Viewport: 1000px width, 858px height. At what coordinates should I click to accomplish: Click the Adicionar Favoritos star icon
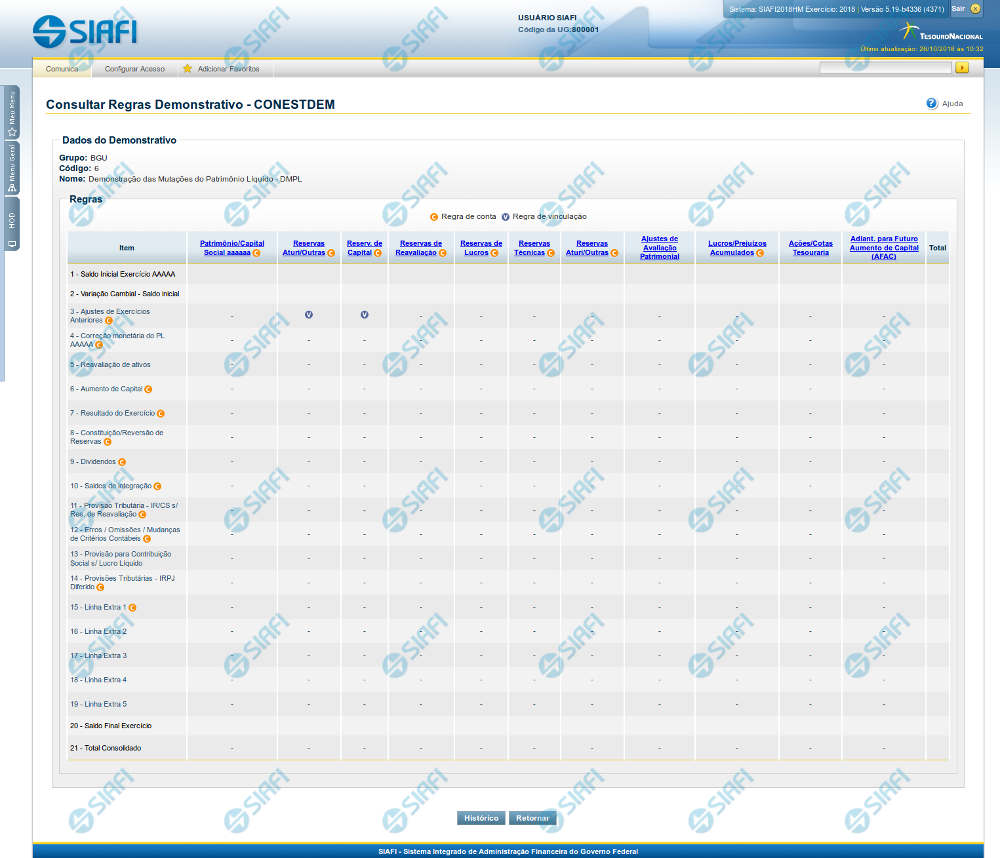point(187,69)
